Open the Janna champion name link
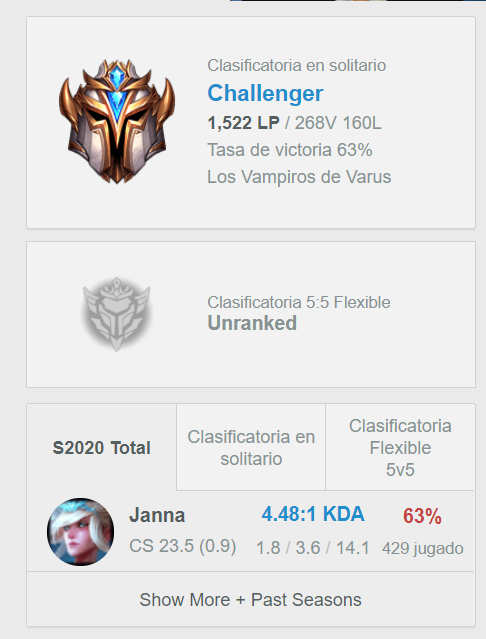This screenshot has height=639, width=486. (157, 515)
